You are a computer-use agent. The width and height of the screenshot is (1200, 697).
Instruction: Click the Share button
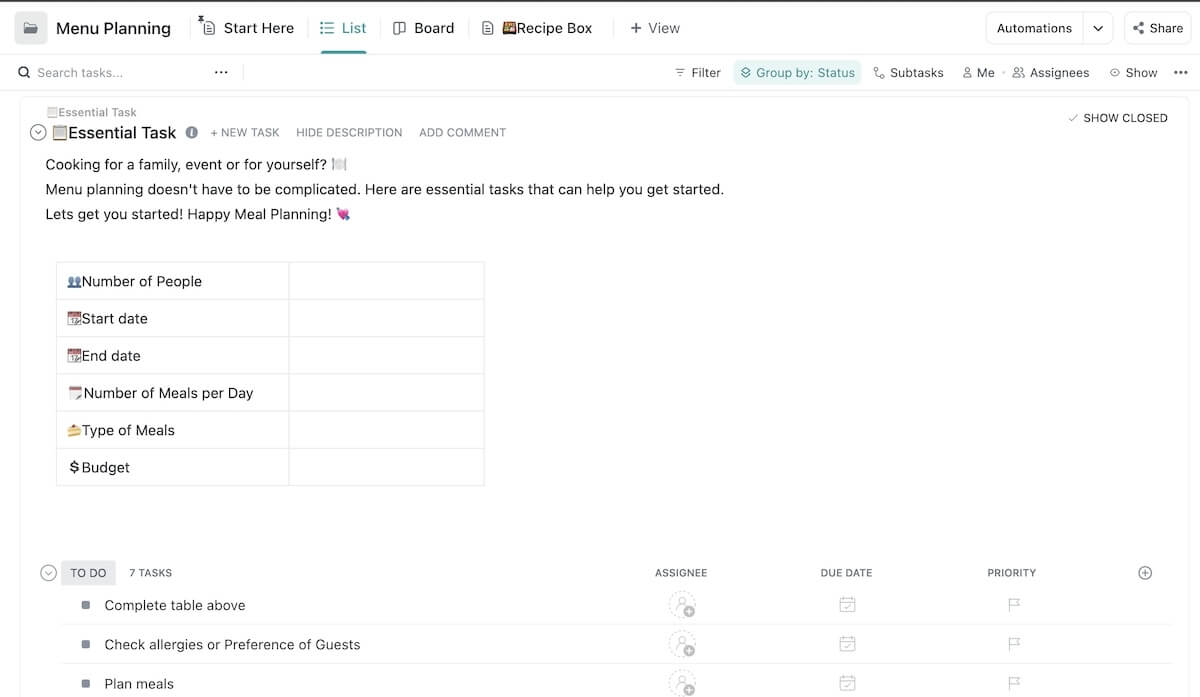tap(1157, 28)
